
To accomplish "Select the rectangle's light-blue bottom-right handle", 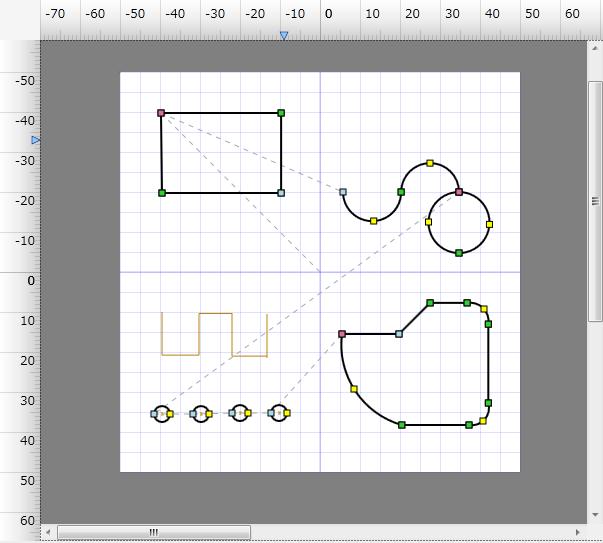I will coord(281,193).
